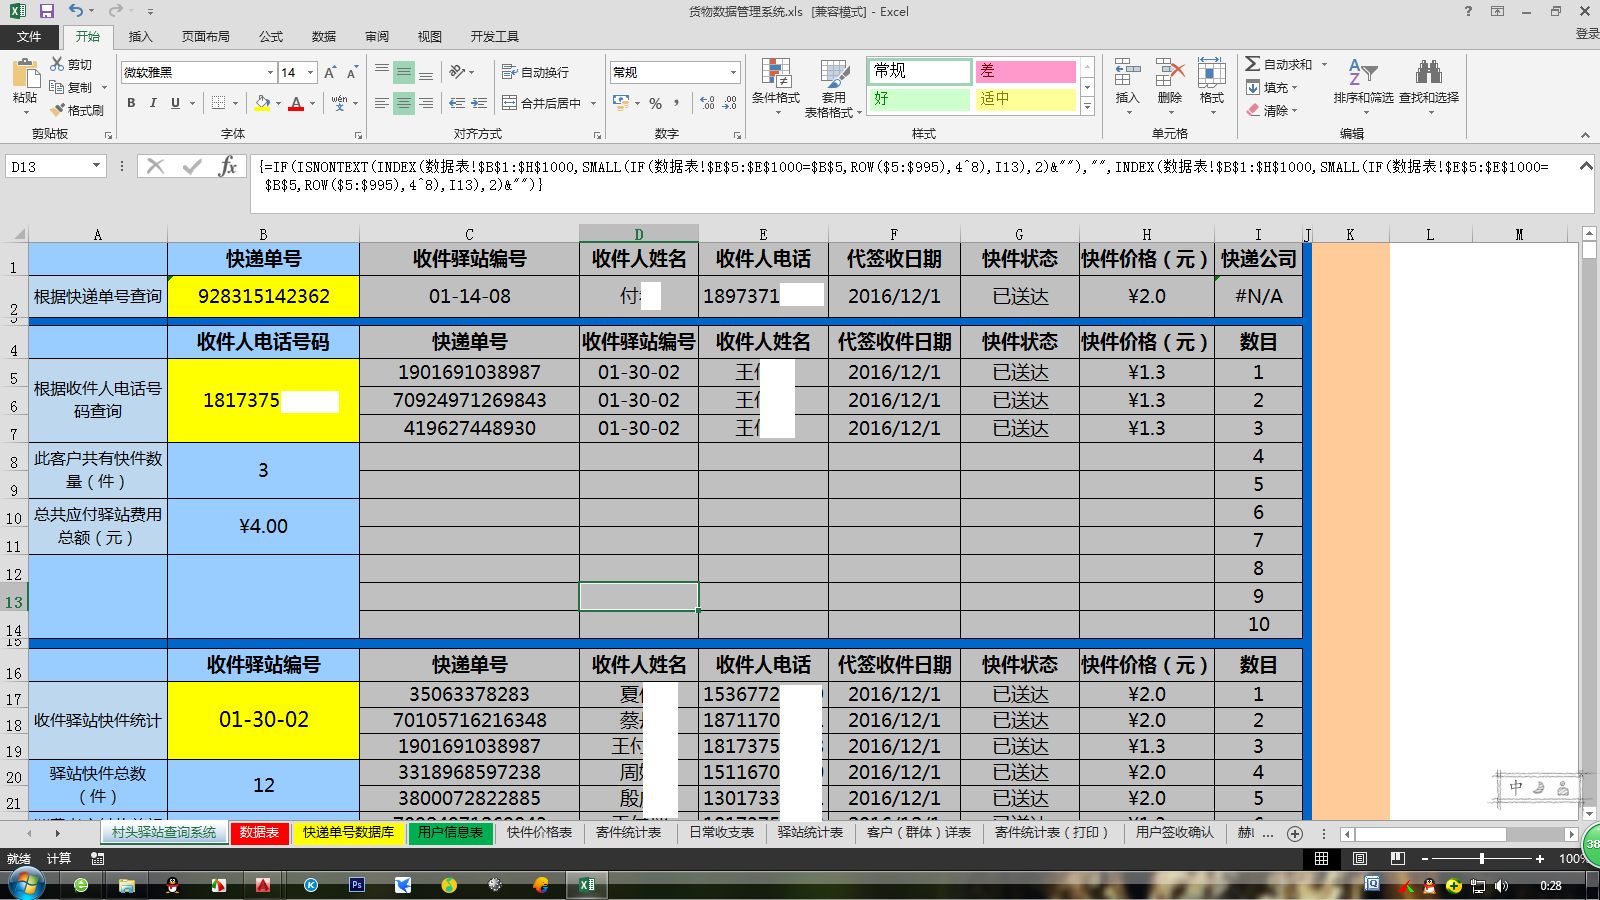The width and height of the screenshot is (1600, 900).
Task: Toggle Italic formatting
Action: click(x=153, y=103)
